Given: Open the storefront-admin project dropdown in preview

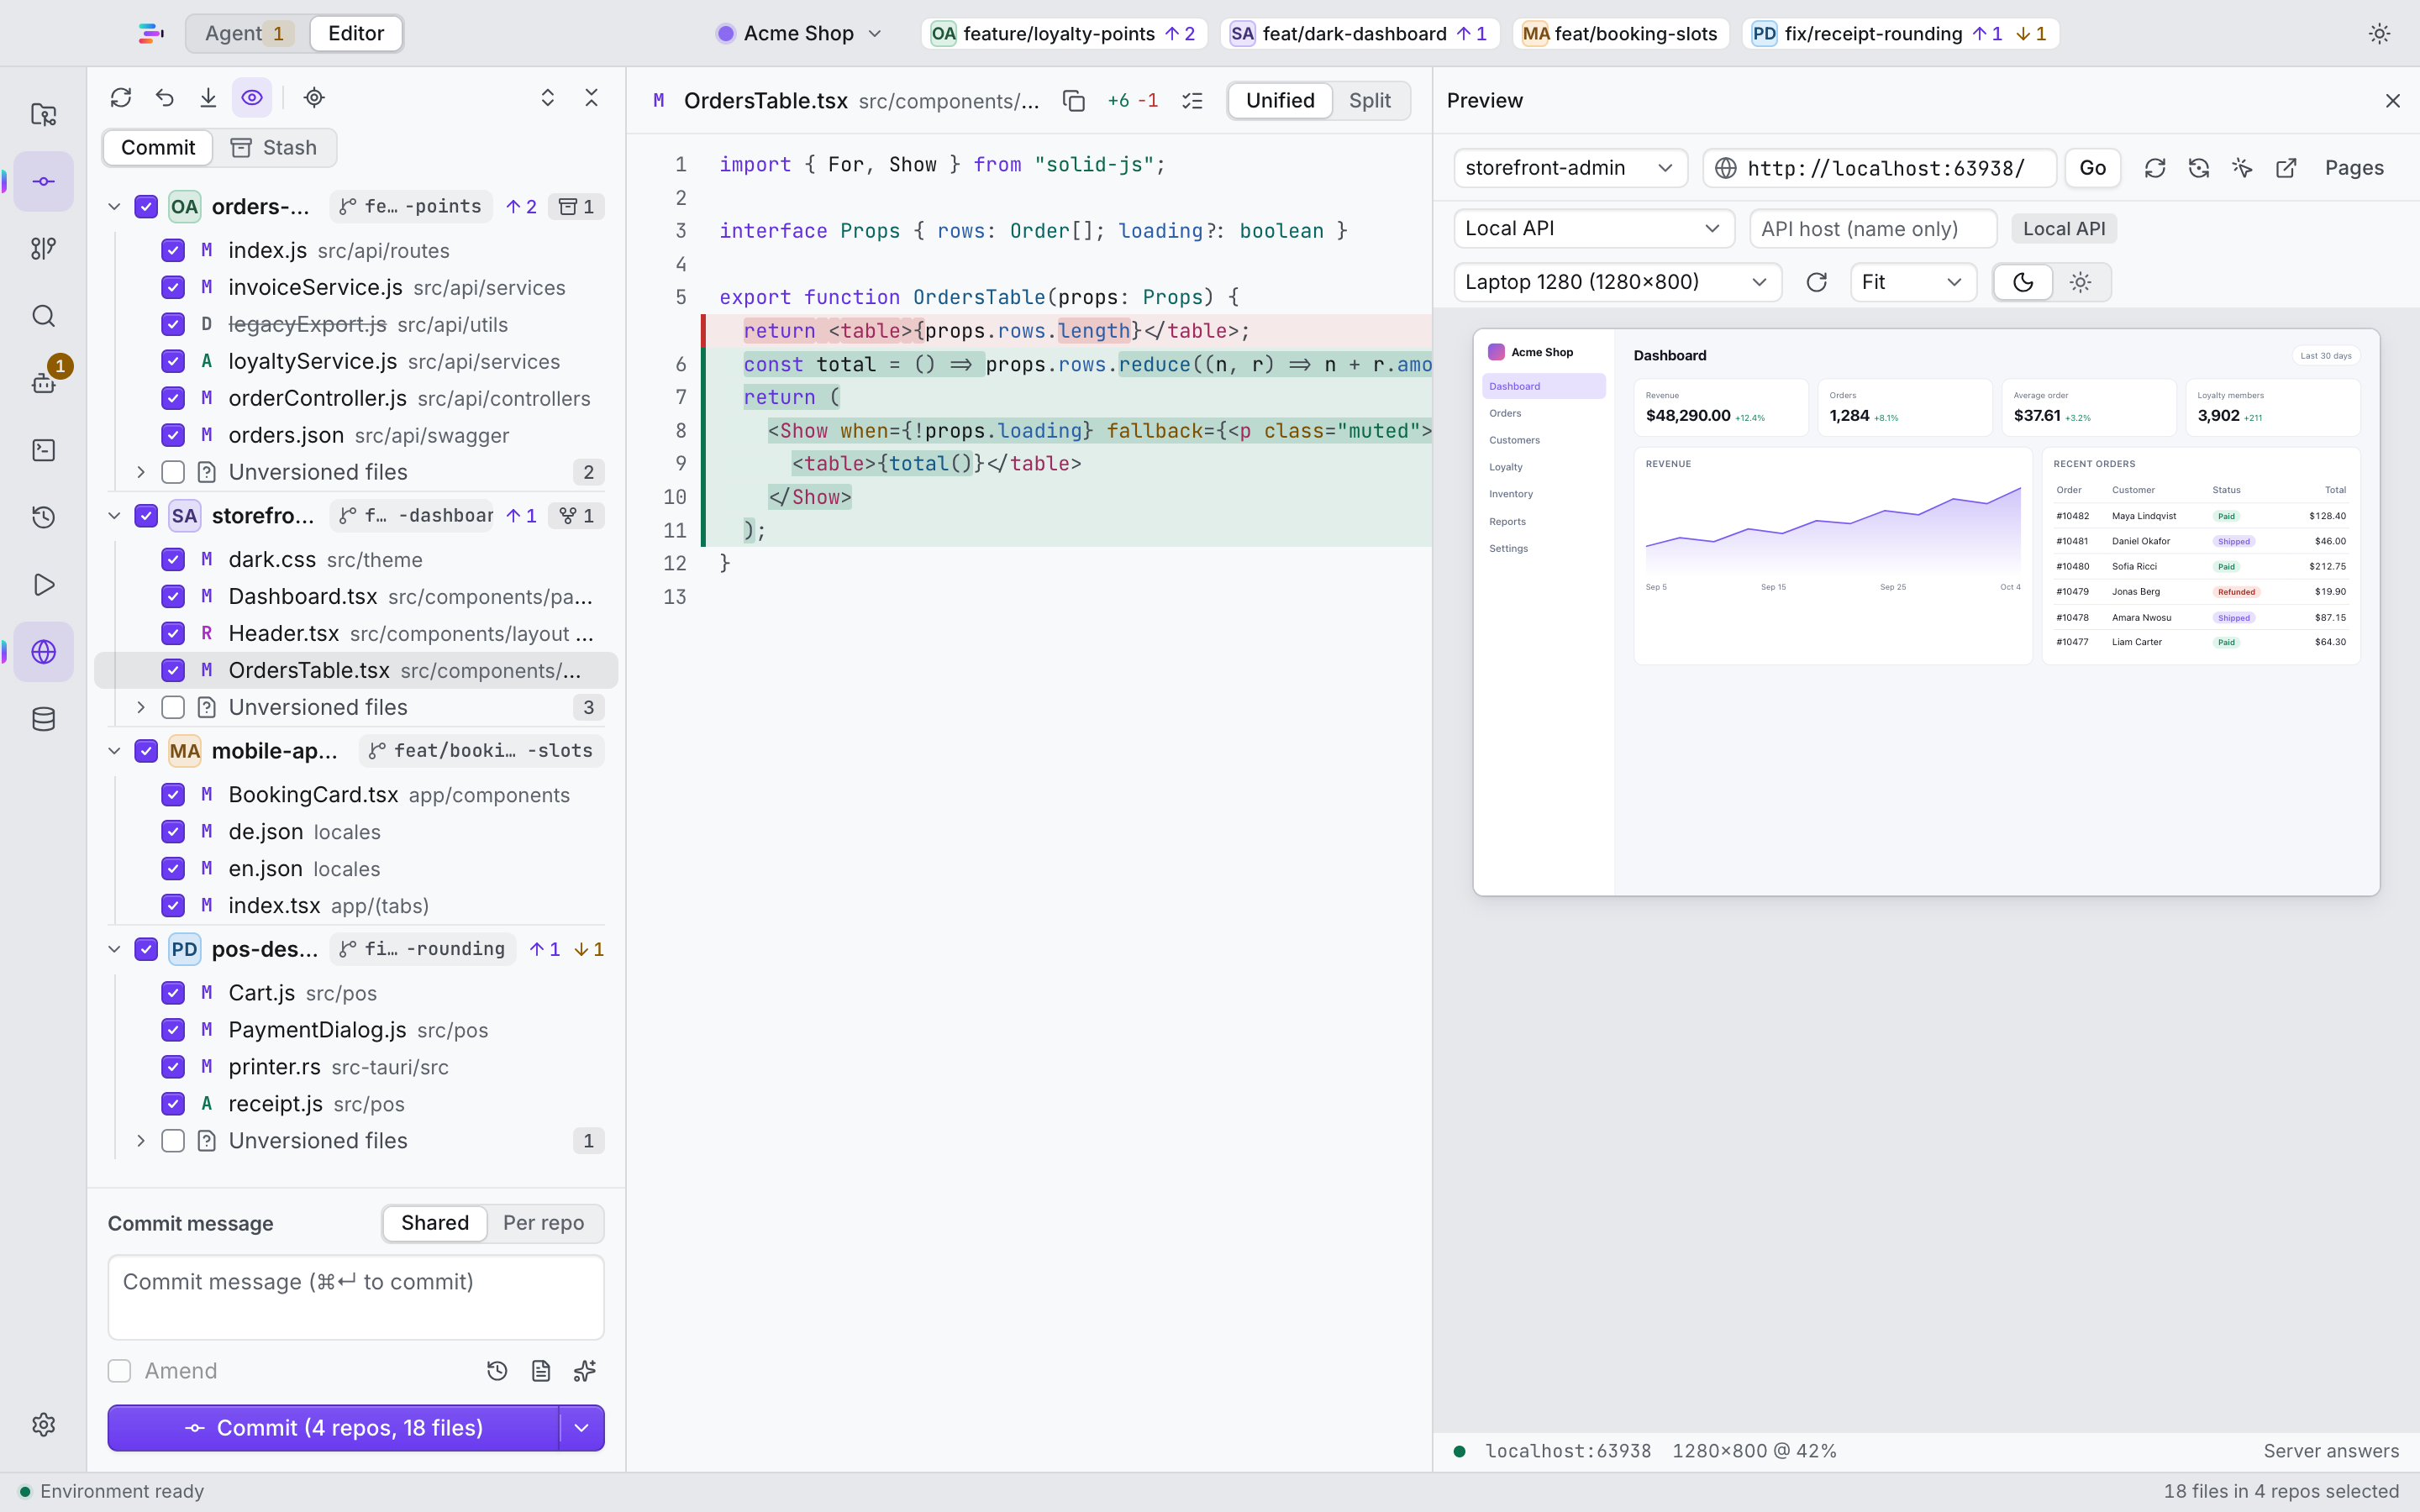Looking at the screenshot, I should [x=1570, y=168].
